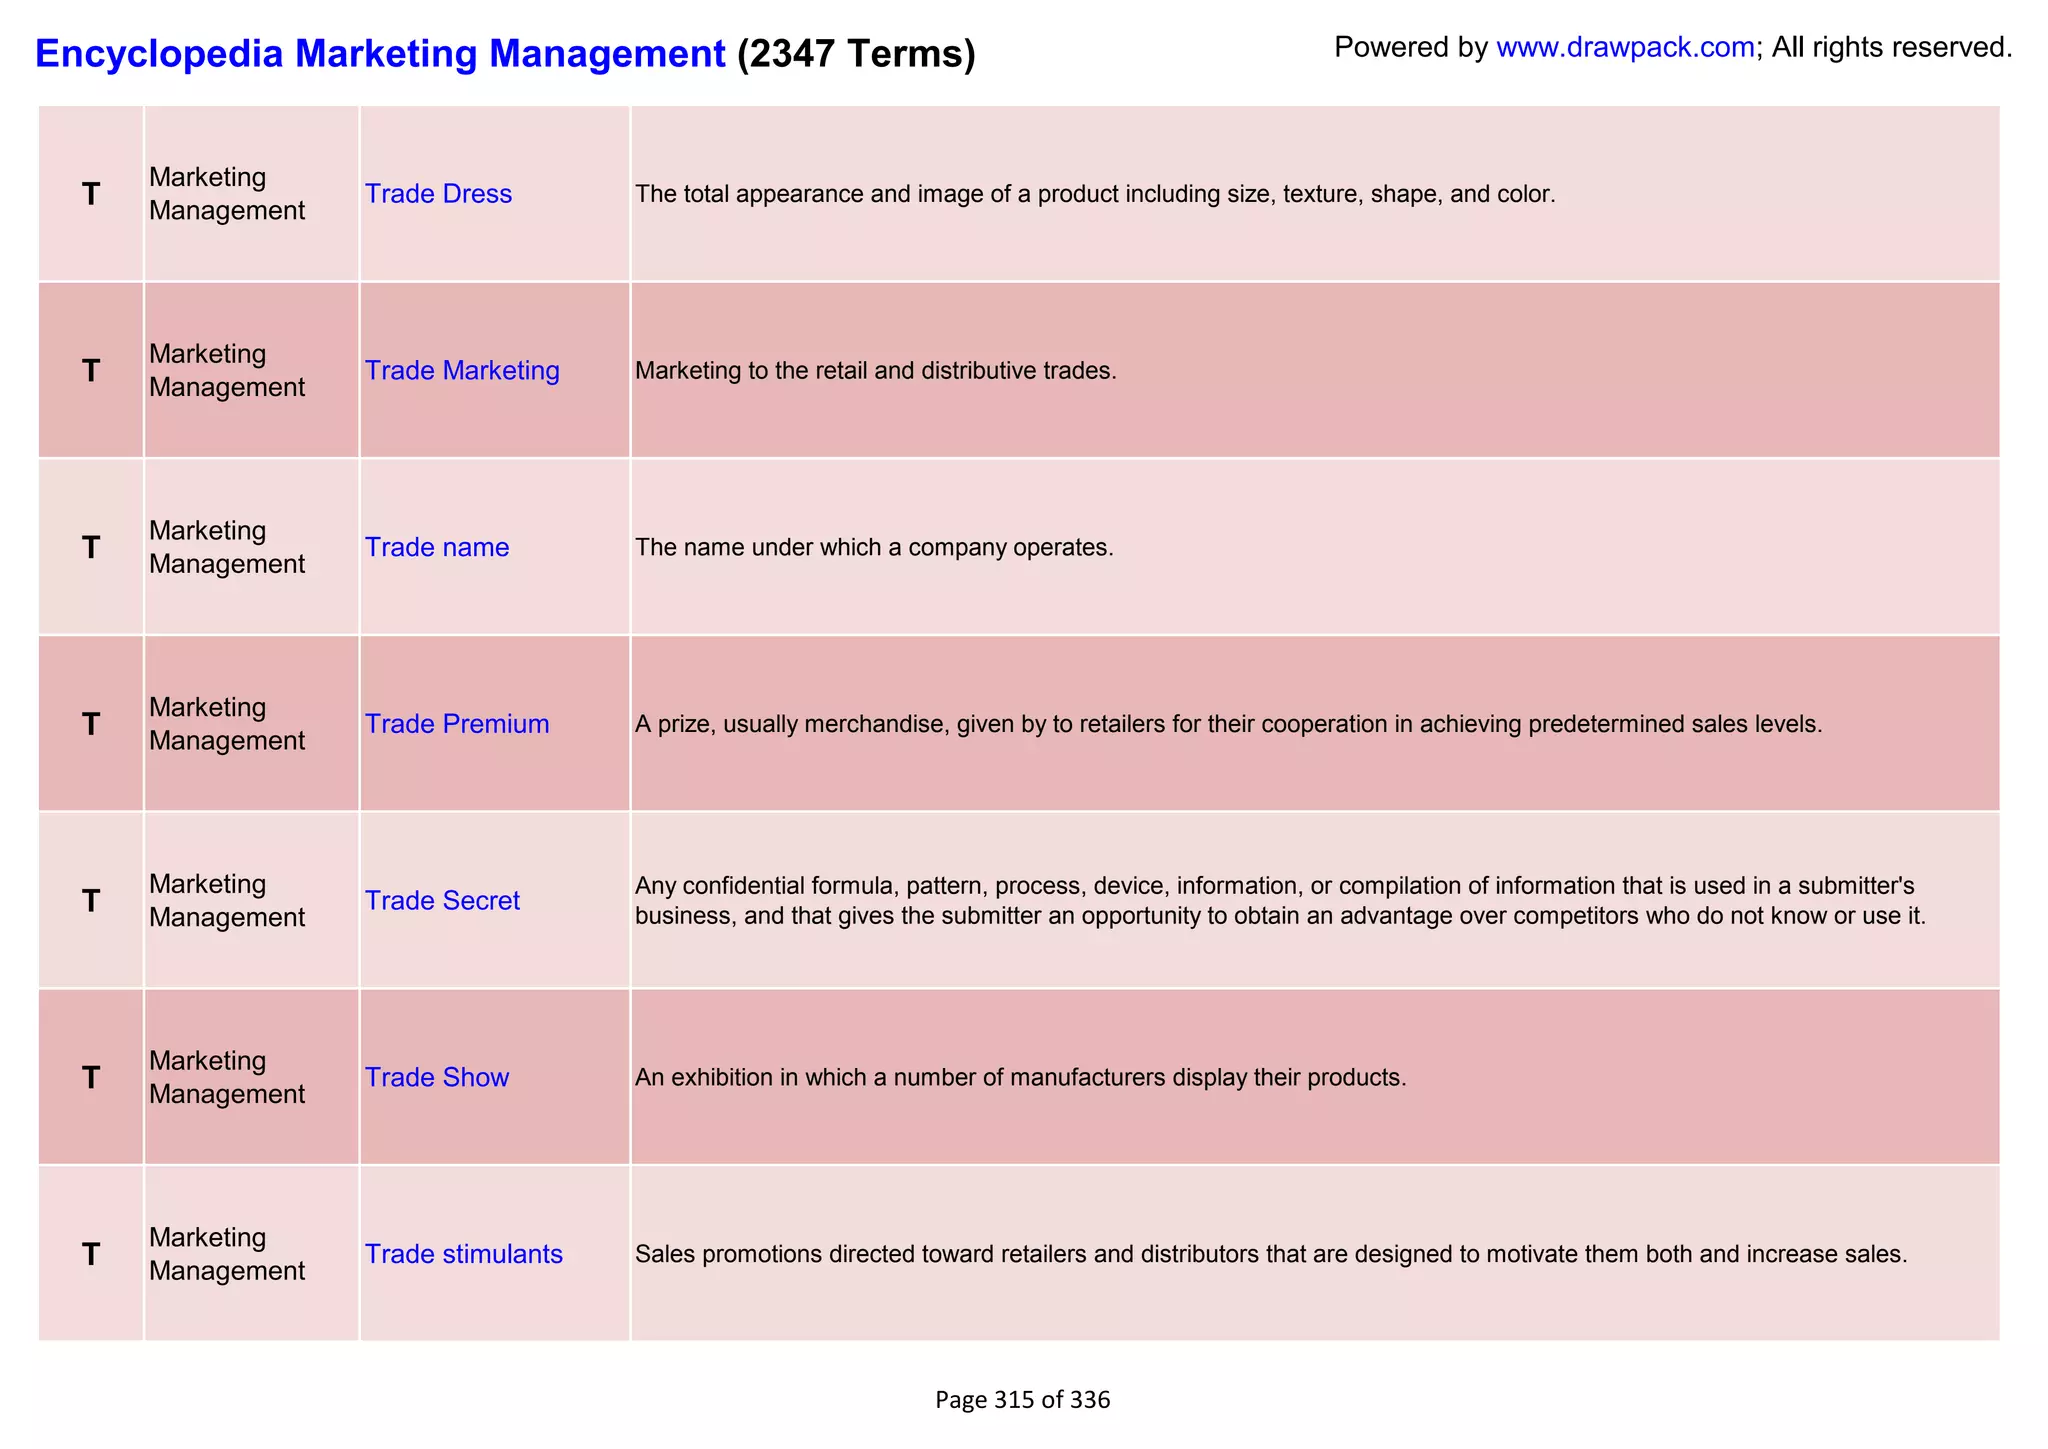Viewport: 2048px width, 1449px height.
Task: Open the Trade Show term link
Action: click(x=437, y=1078)
